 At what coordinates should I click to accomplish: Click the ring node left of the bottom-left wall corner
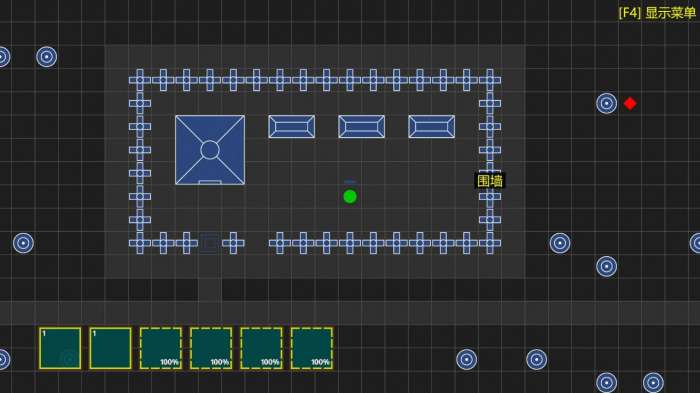pos(23,243)
